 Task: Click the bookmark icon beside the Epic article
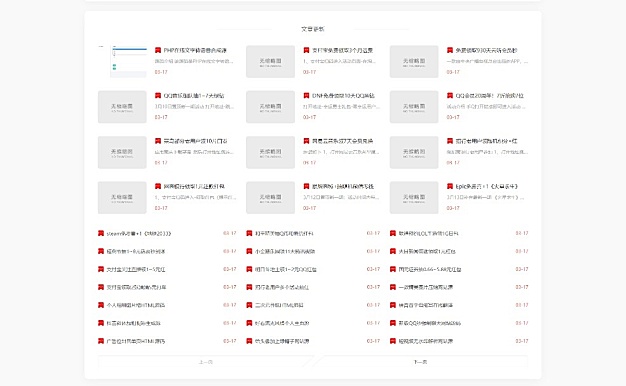[450, 186]
